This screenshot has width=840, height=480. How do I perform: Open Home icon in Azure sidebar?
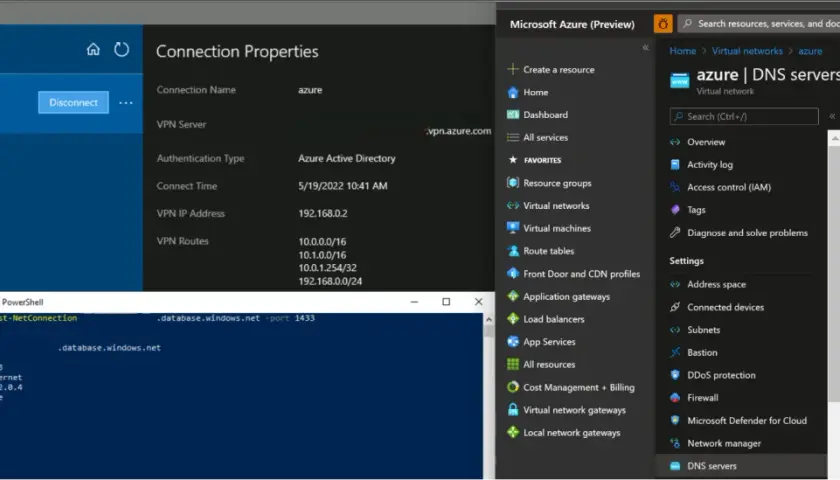pyautogui.click(x=513, y=92)
